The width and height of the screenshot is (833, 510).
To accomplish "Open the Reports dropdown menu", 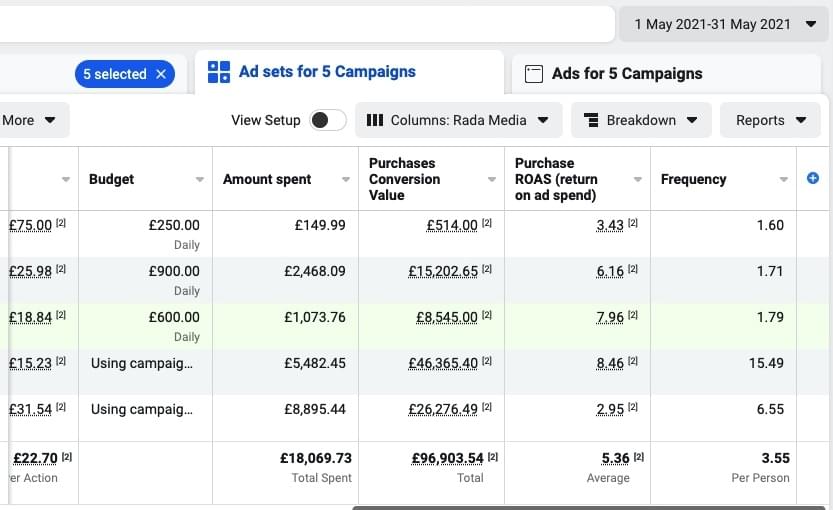I will pos(770,120).
